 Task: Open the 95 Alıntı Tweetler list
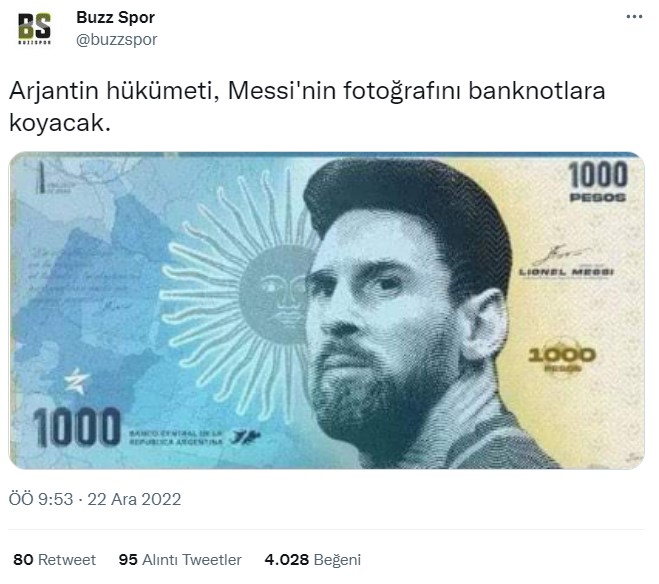point(180,560)
